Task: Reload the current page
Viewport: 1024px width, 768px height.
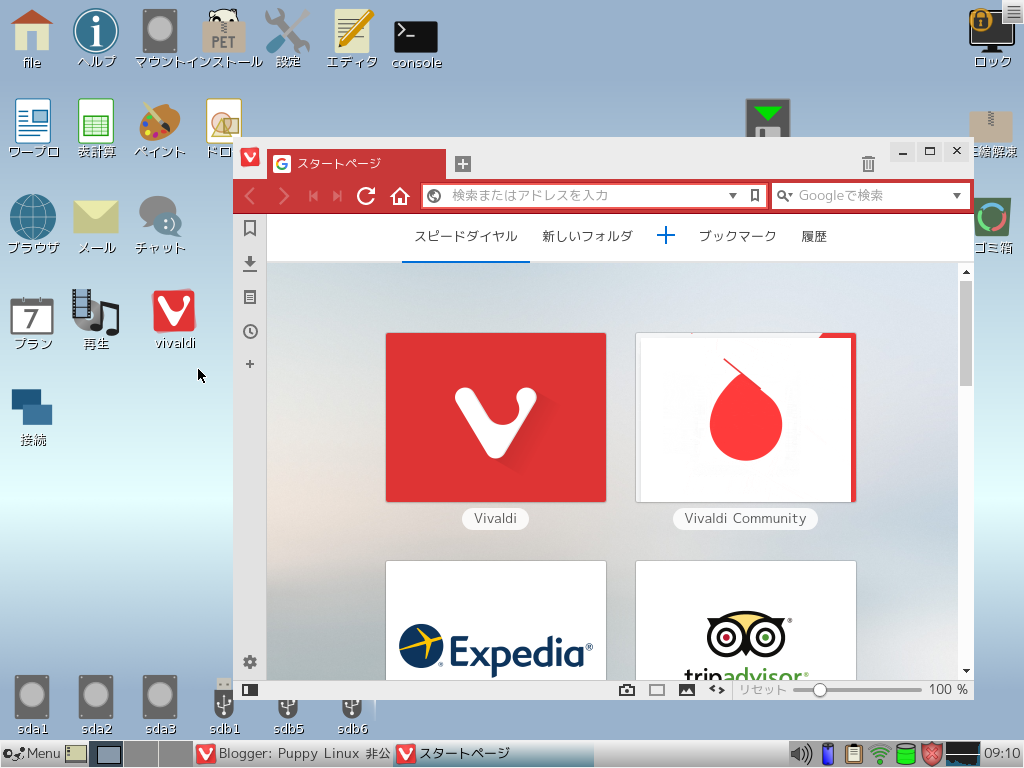Action: click(x=366, y=196)
